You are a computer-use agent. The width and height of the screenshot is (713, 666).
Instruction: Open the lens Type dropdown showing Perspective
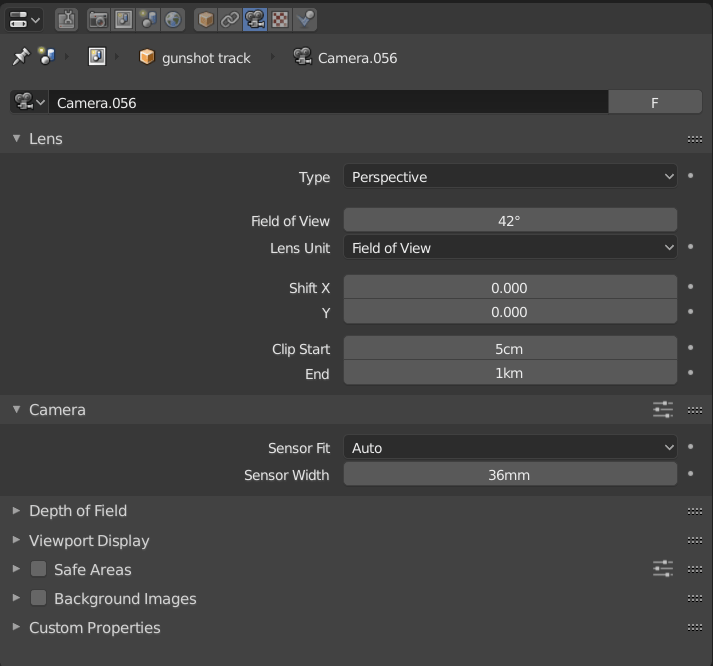point(510,176)
